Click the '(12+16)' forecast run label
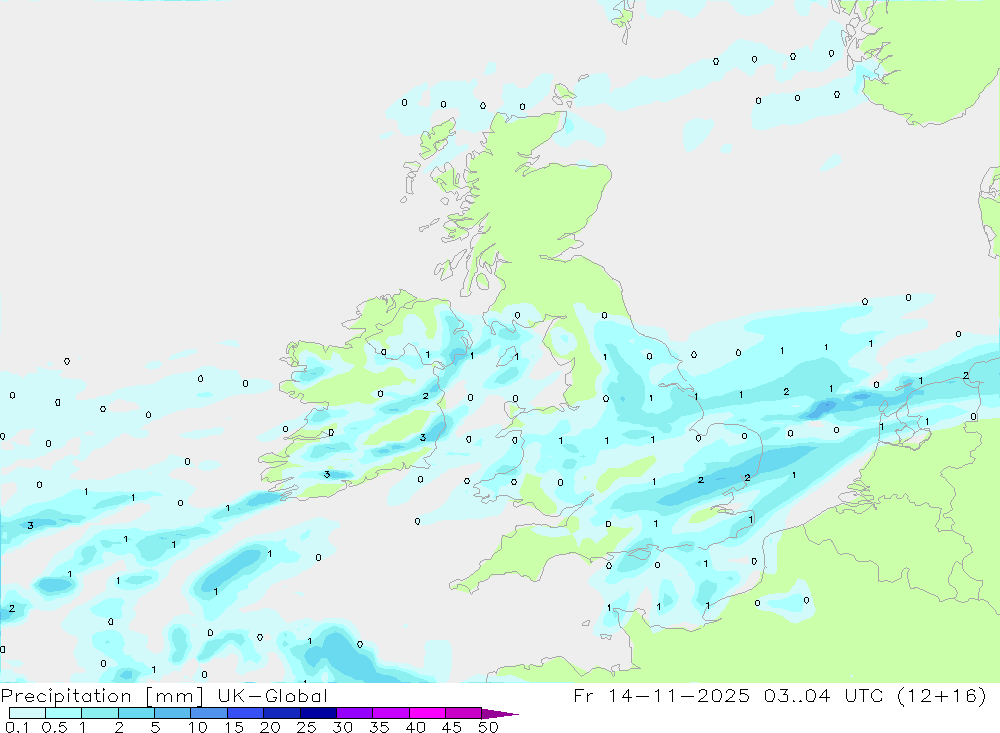 click(x=941, y=695)
